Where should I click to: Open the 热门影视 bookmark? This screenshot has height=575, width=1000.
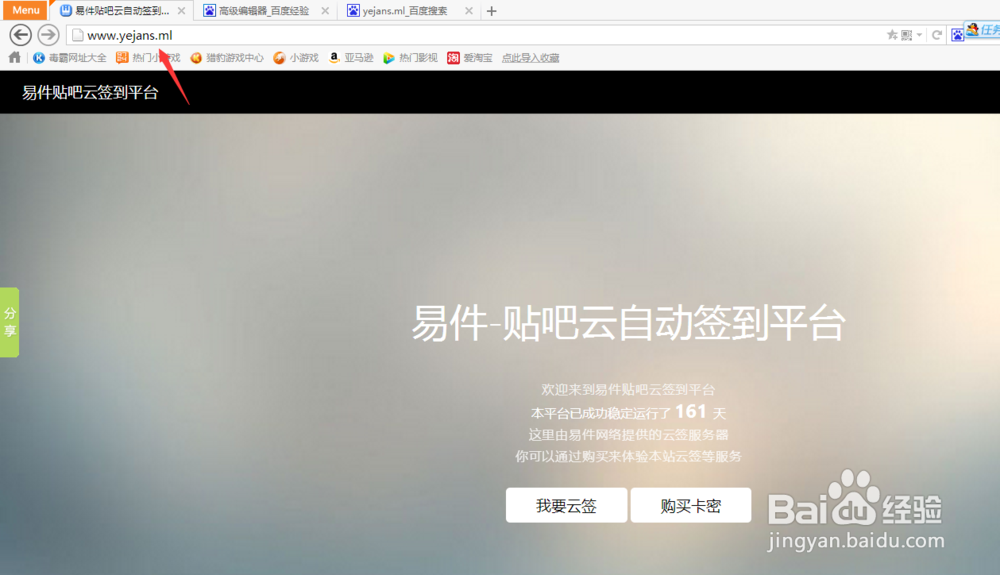point(410,57)
